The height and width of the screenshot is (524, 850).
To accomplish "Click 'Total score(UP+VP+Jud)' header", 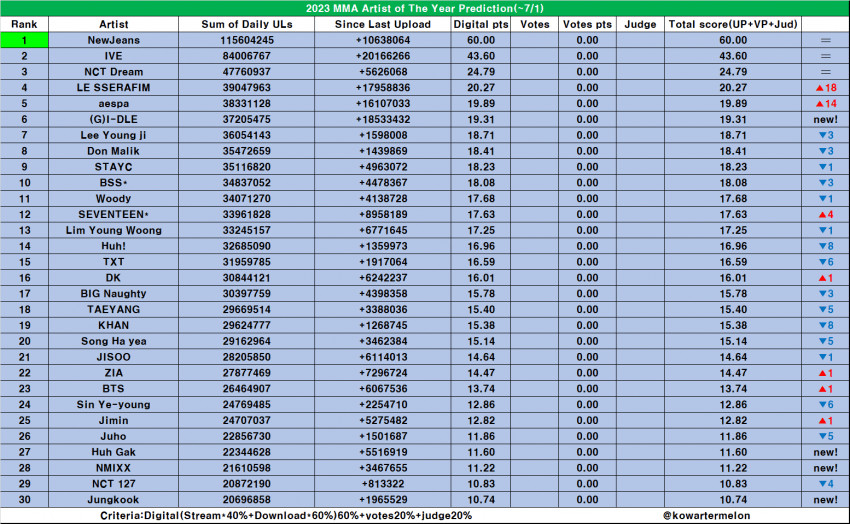I will click(x=733, y=24).
